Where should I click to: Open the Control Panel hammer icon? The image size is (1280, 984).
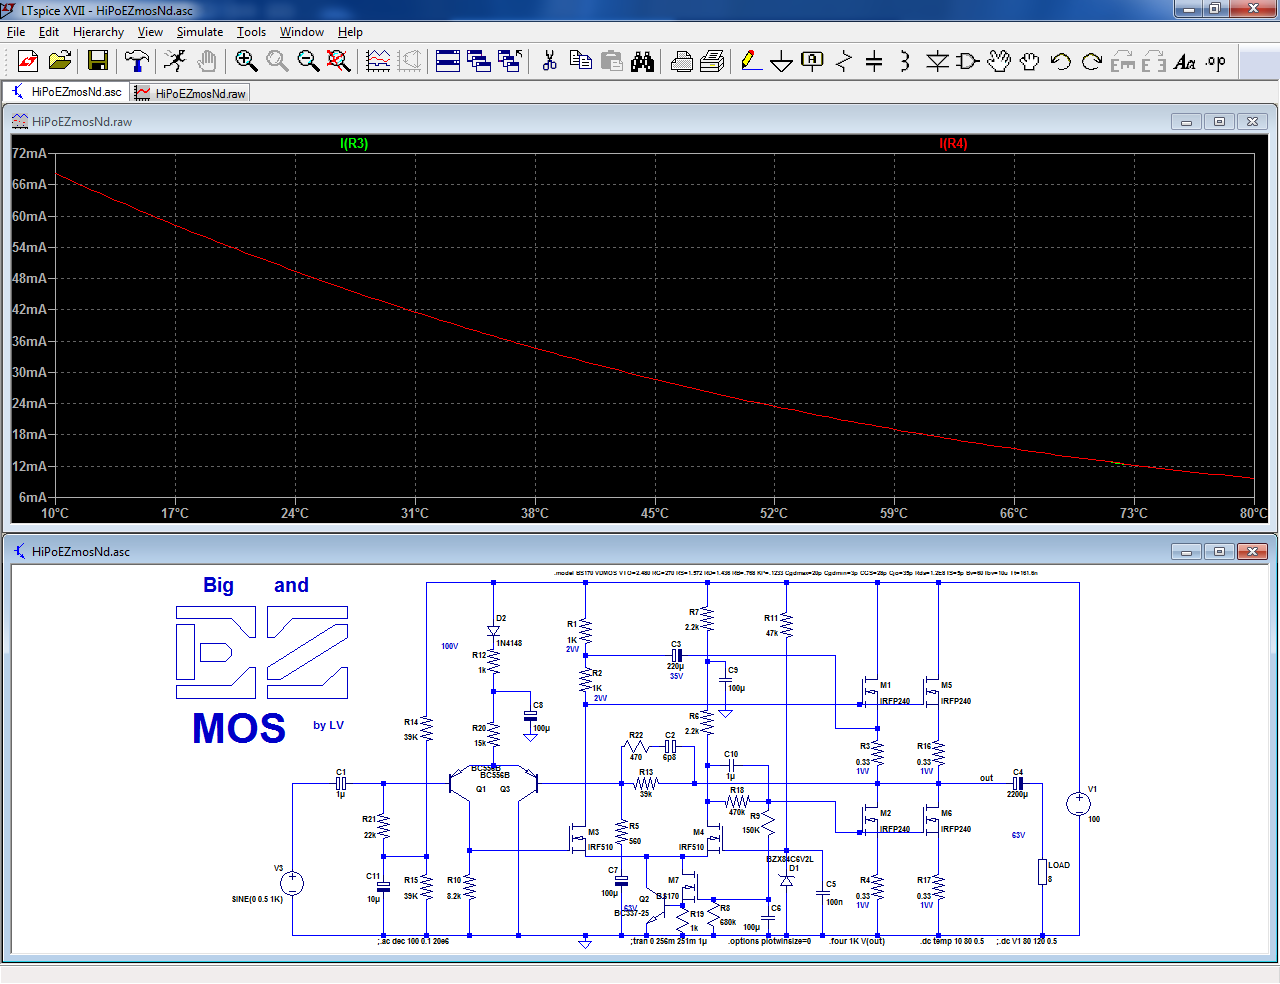pos(137,61)
